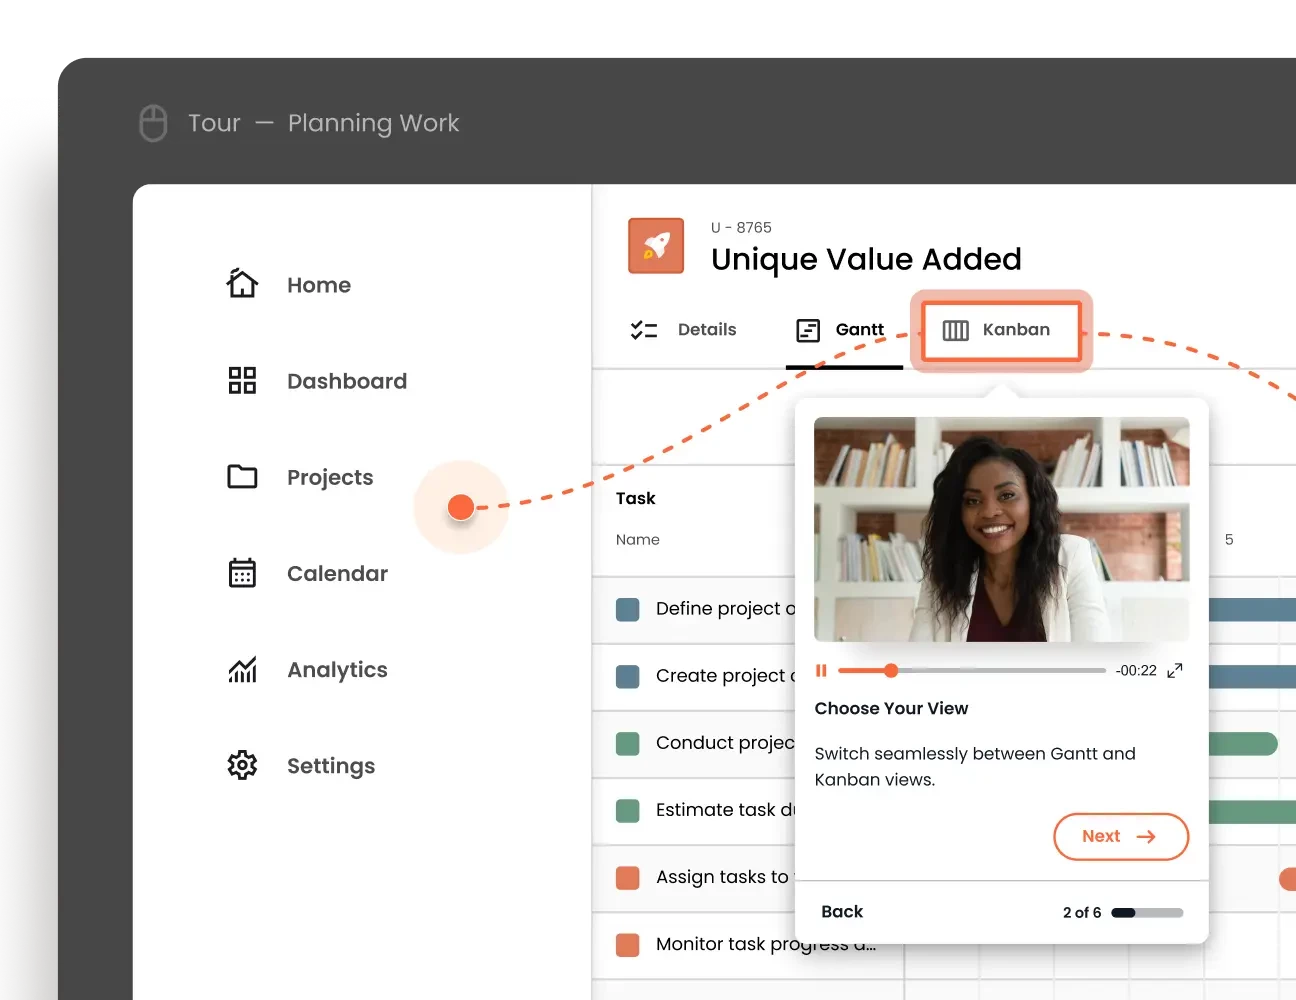
Task: Switch to the Gantt tab
Action: 840,330
